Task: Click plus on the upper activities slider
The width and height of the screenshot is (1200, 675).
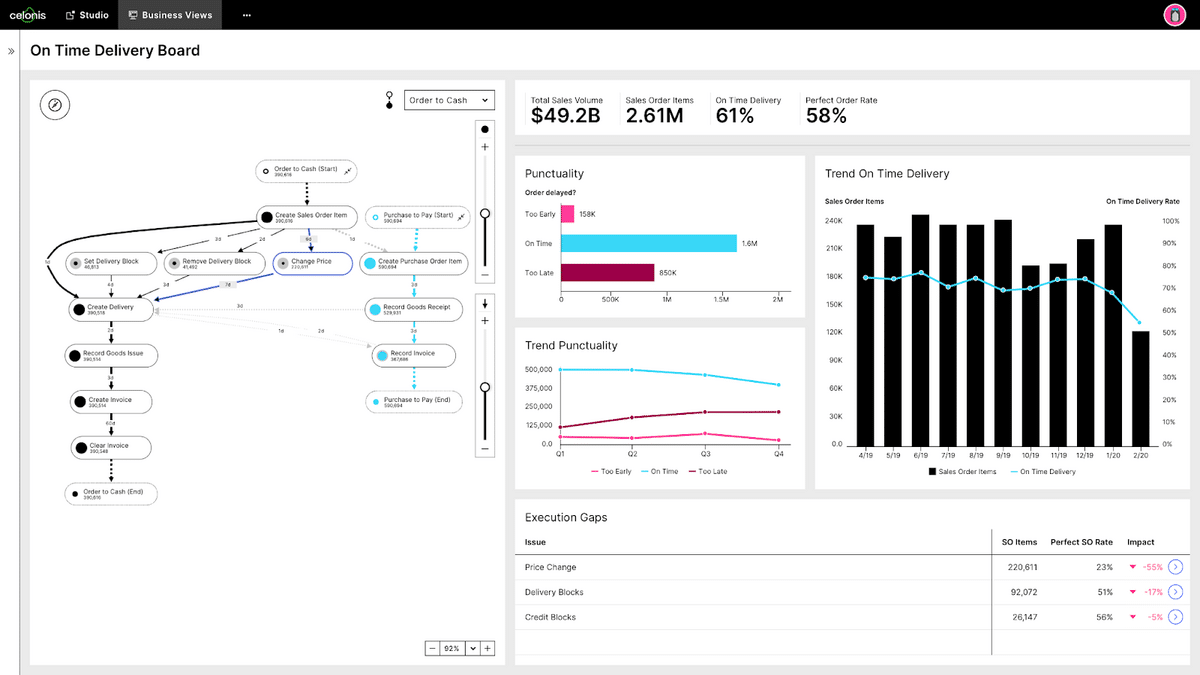Action: pyautogui.click(x=485, y=147)
